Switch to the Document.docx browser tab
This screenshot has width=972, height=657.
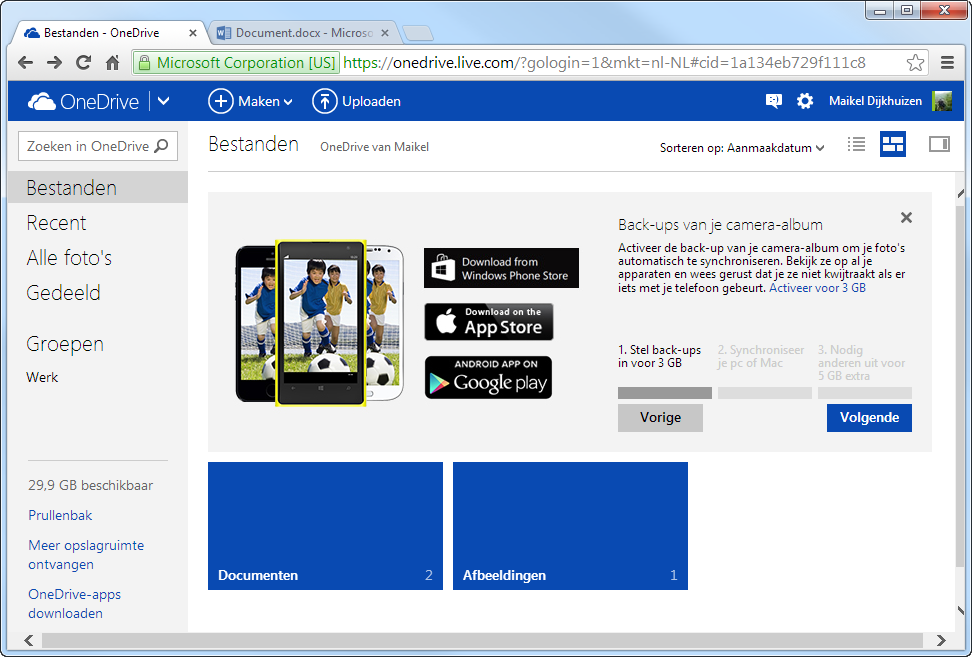pyautogui.click(x=303, y=33)
